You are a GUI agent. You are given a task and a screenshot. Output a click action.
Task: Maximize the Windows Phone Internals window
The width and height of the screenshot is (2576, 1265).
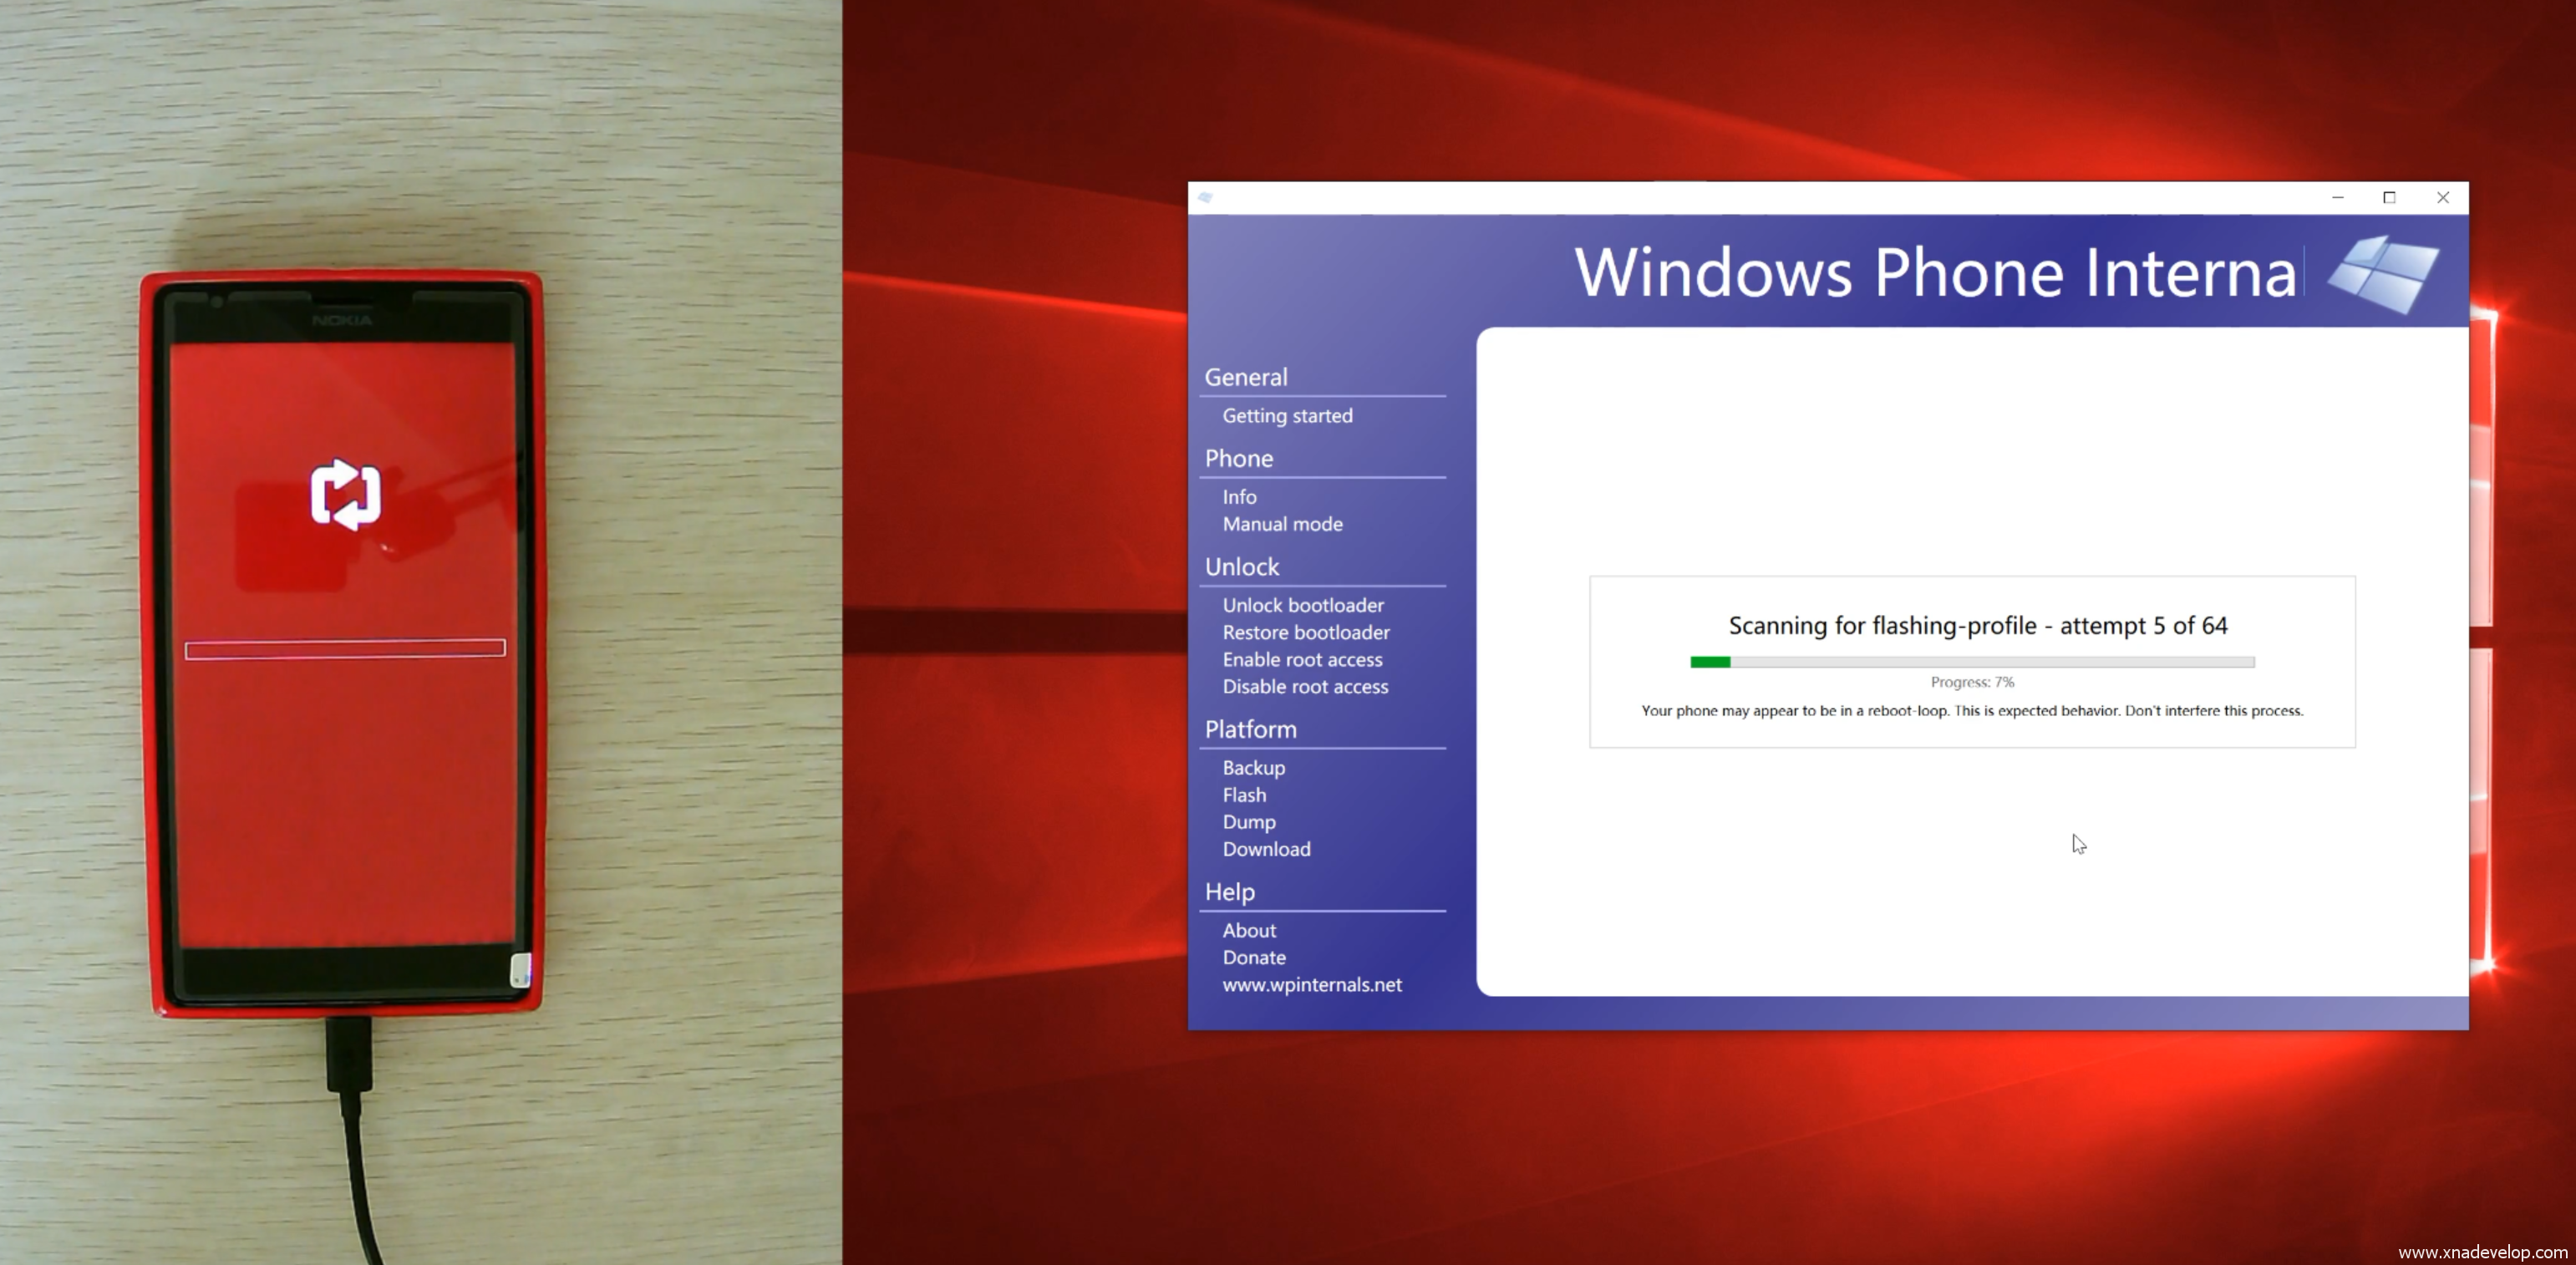click(x=2389, y=198)
